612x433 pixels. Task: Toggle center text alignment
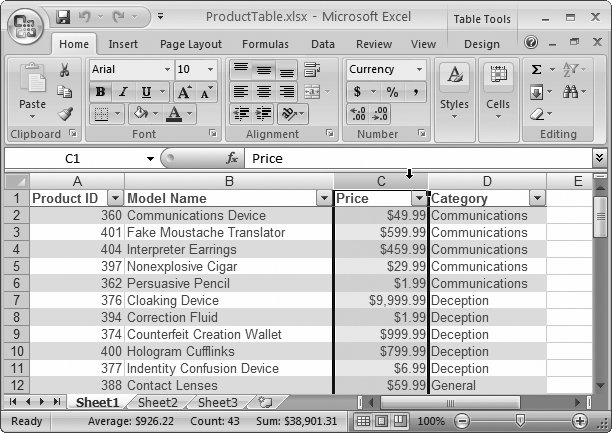click(x=263, y=92)
